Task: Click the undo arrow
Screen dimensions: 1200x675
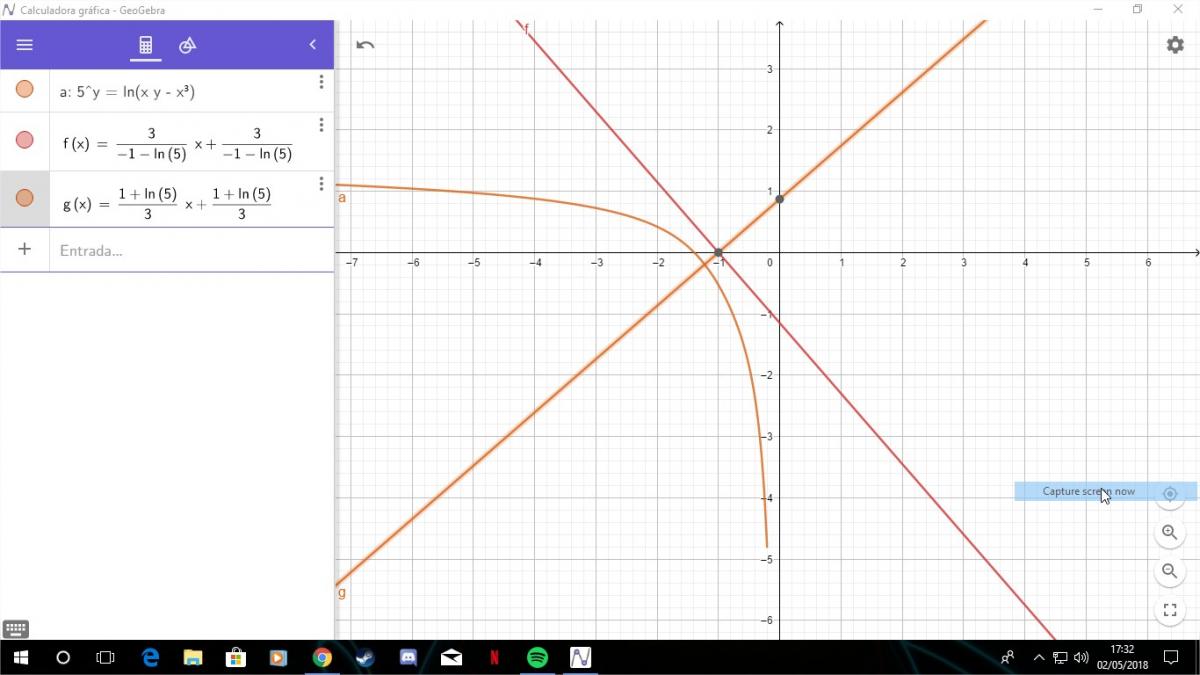Action: click(x=365, y=45)
